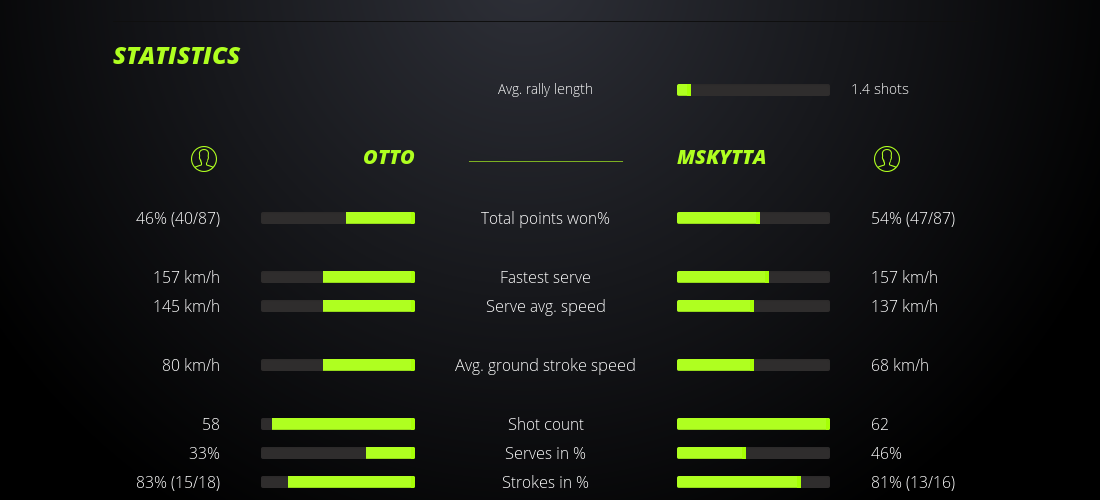The image size is (1100, 500).
Task: Click Otto's 46% (40/87) points value
Action: pyautogui.click(x=178, y=218)
